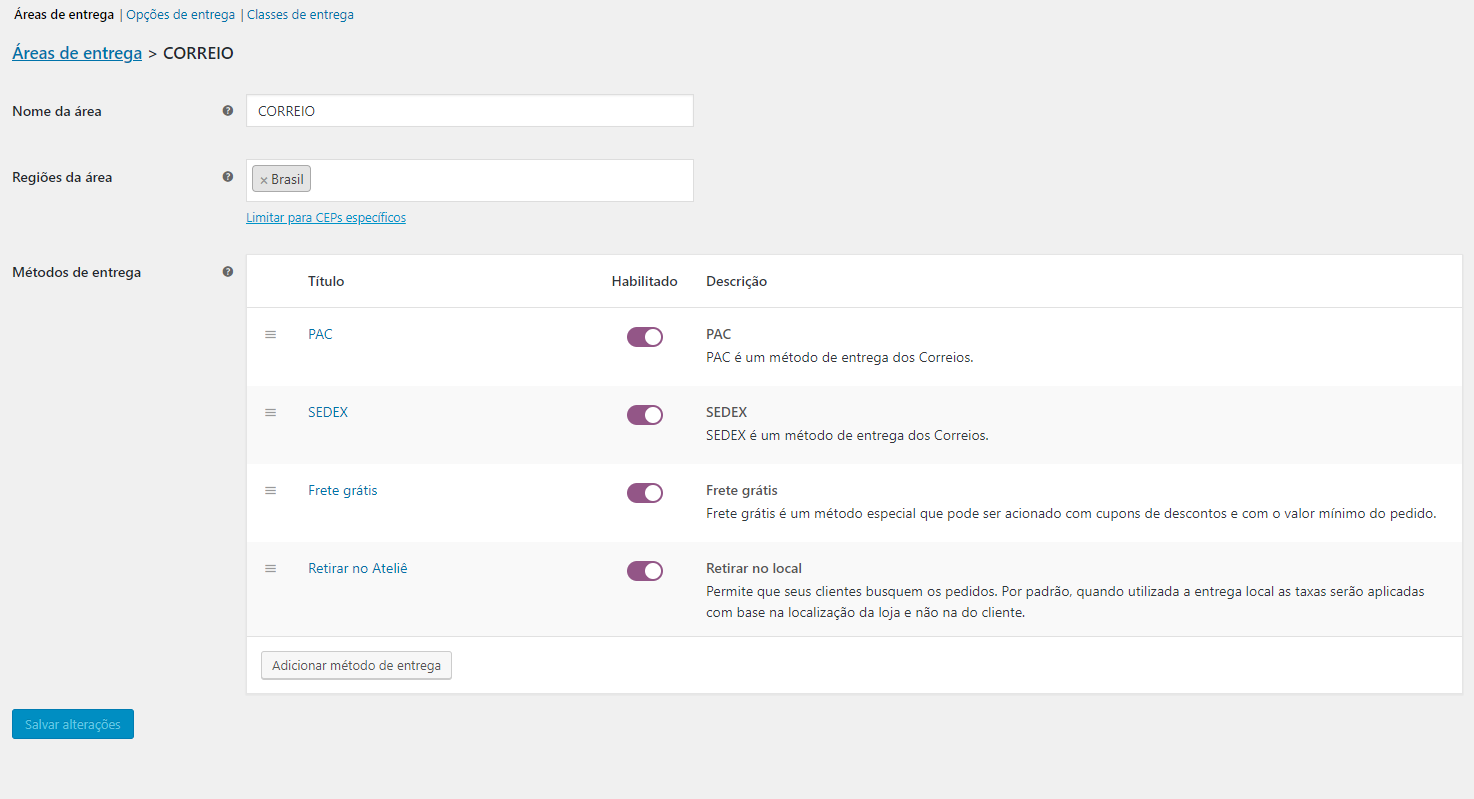Click inside the Nome da área text field
The image size is (1474, 799).
tap(469, 110)
